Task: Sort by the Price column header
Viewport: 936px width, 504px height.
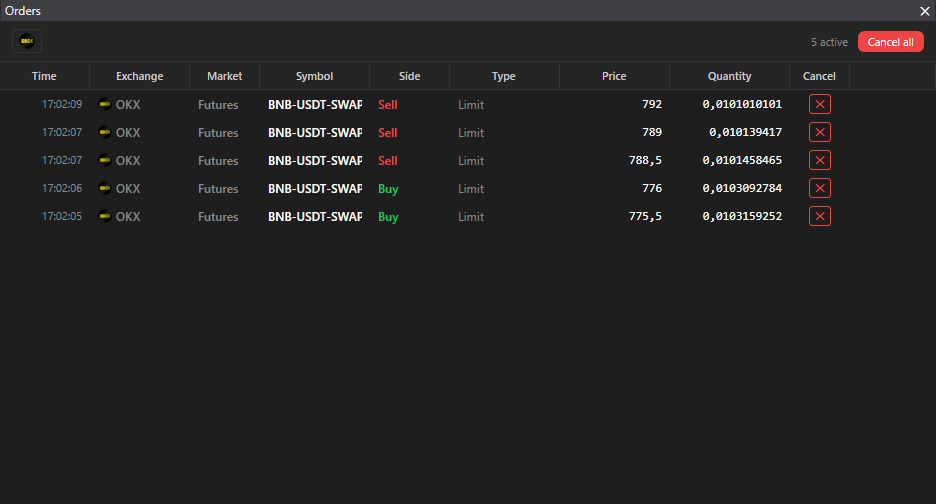Action: coord(614,76)
